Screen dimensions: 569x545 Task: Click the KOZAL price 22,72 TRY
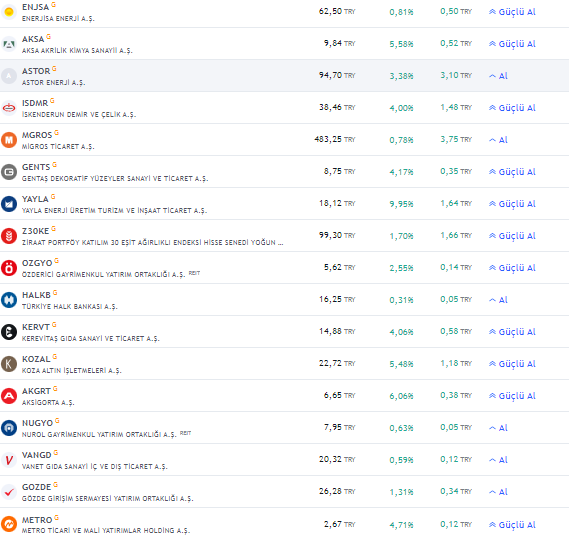(x=337, y=363)
